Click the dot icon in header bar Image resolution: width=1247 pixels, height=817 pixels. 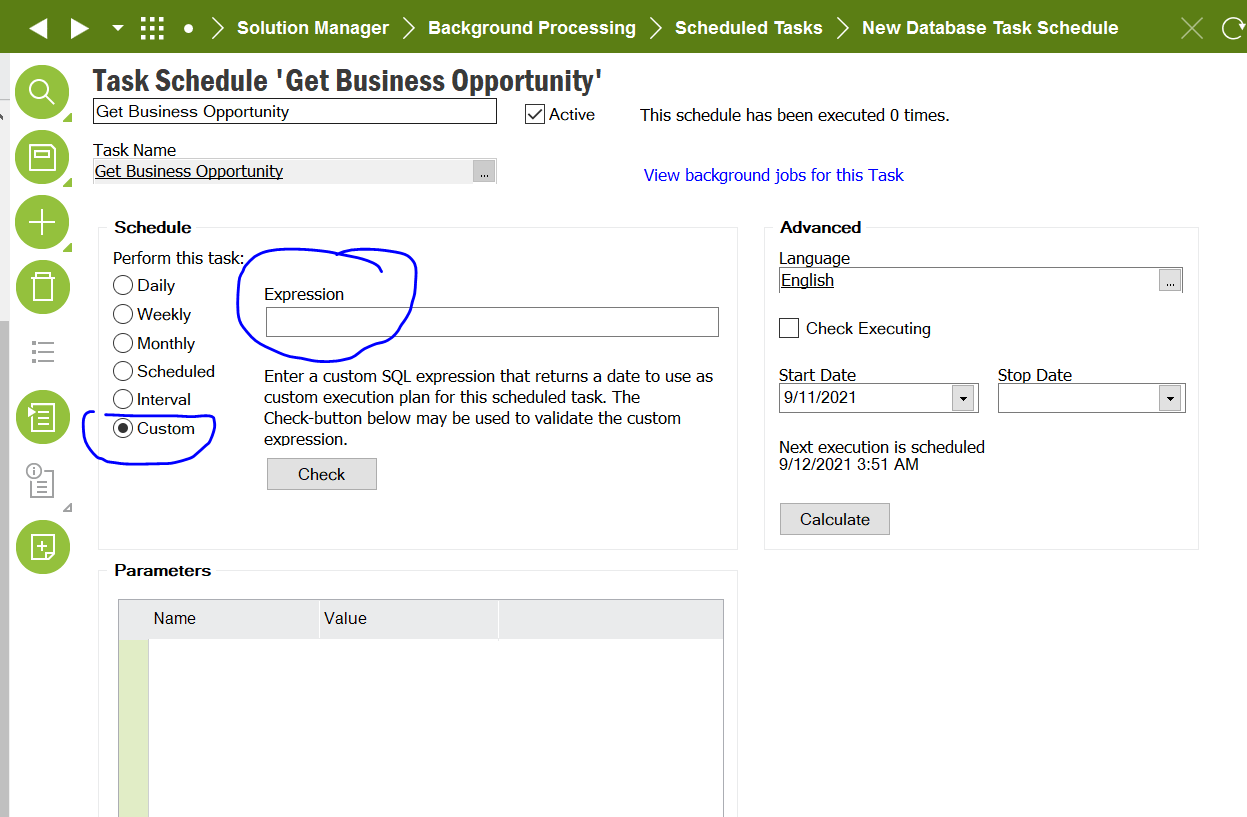coord(188,29)
